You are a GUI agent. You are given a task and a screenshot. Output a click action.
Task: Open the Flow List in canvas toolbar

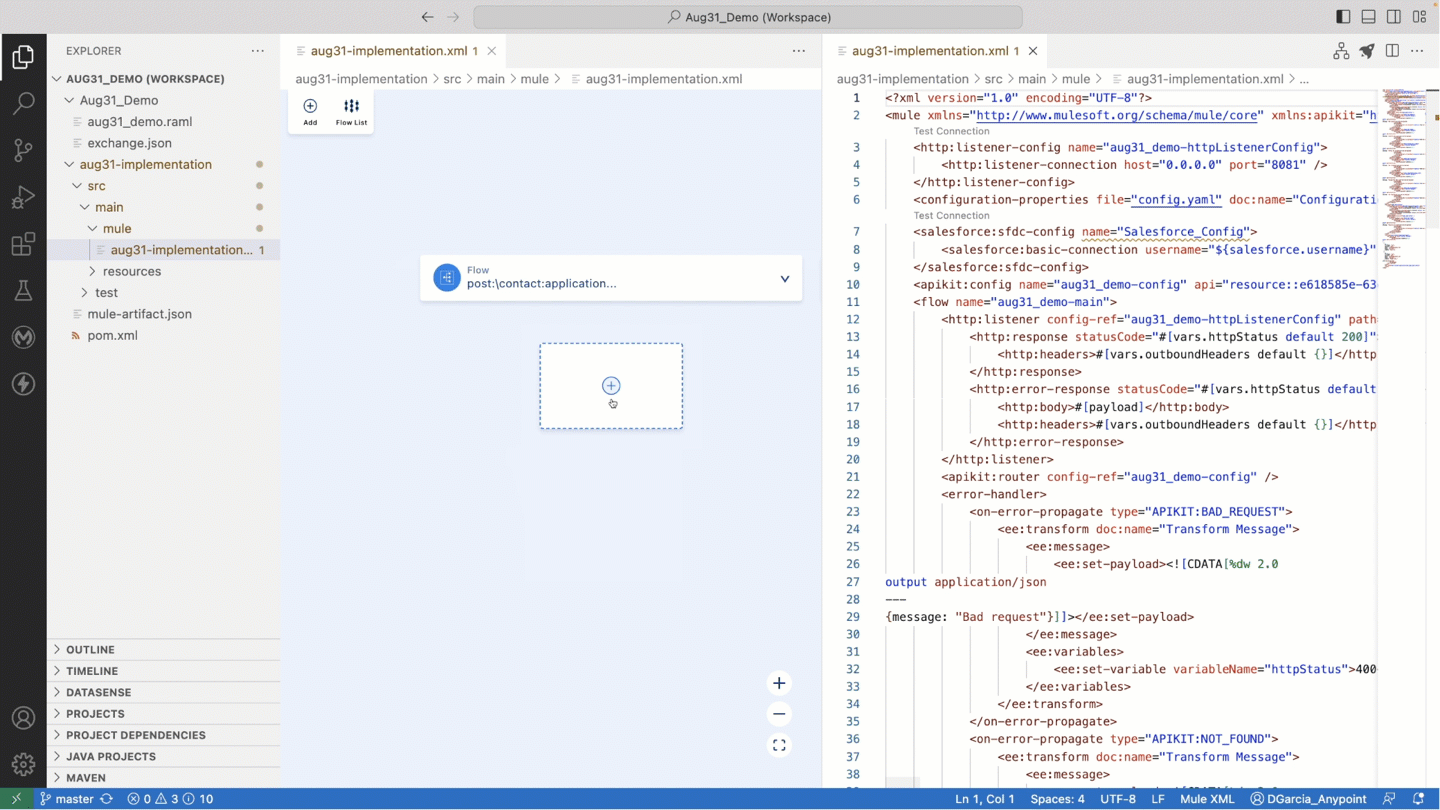tap(351, 112)
